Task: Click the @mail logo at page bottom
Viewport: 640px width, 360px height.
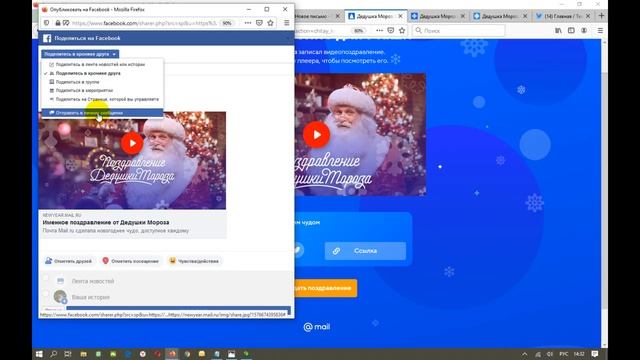Action: 317,327
